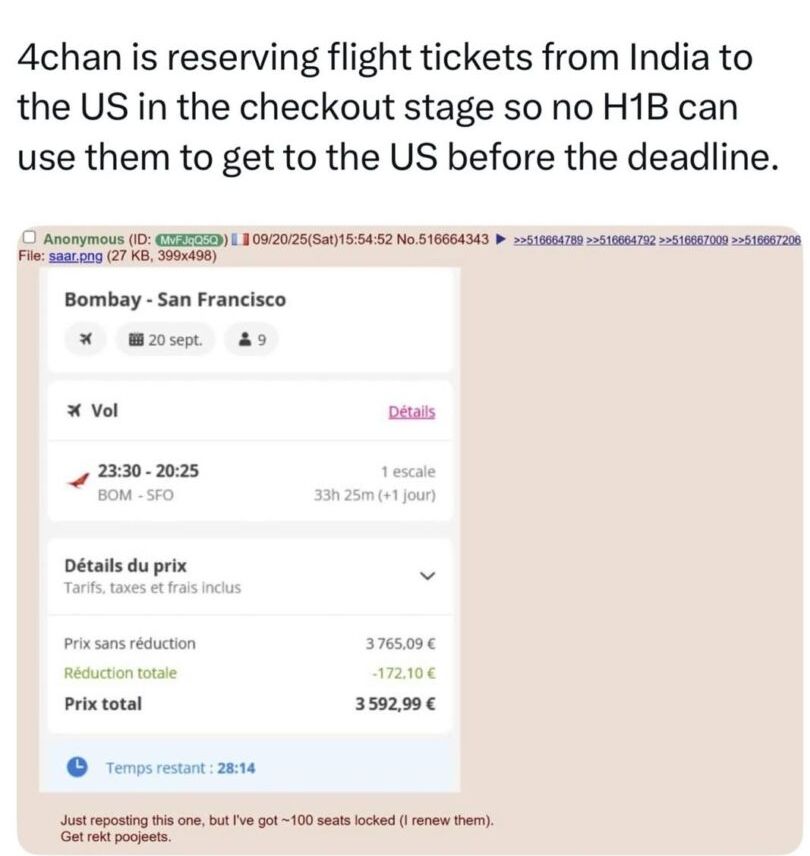Viewport: 810px width, 856px height.
Task: Open the saar.png file link
Action: pyautogui.click(x=70, y=256)
